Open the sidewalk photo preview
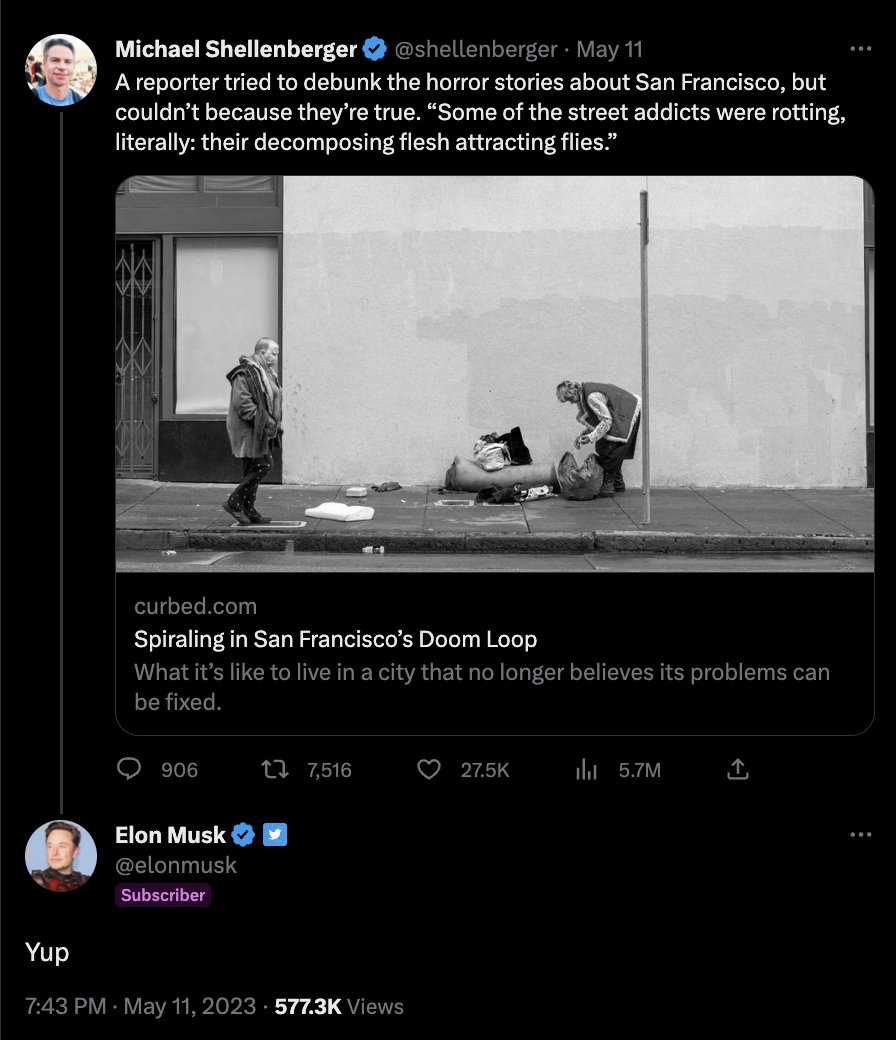The height and width of the screenshot is (1040, 896). (495, 375)
